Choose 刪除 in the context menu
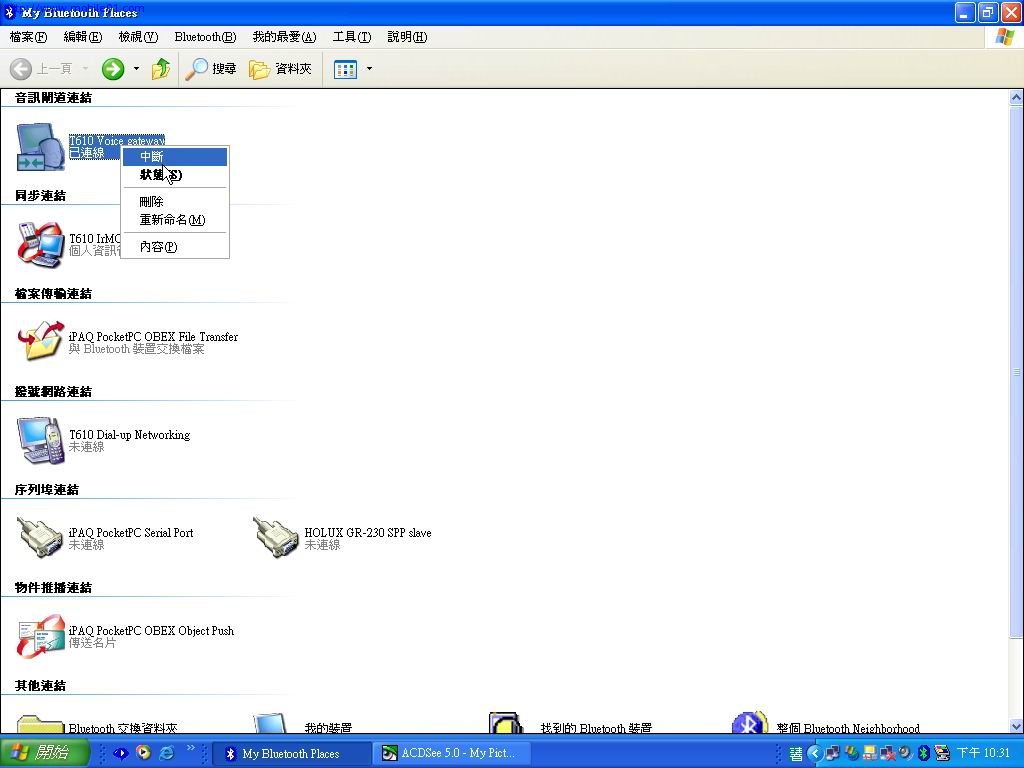The image size is (1024, 768). [x=175, y=202]
